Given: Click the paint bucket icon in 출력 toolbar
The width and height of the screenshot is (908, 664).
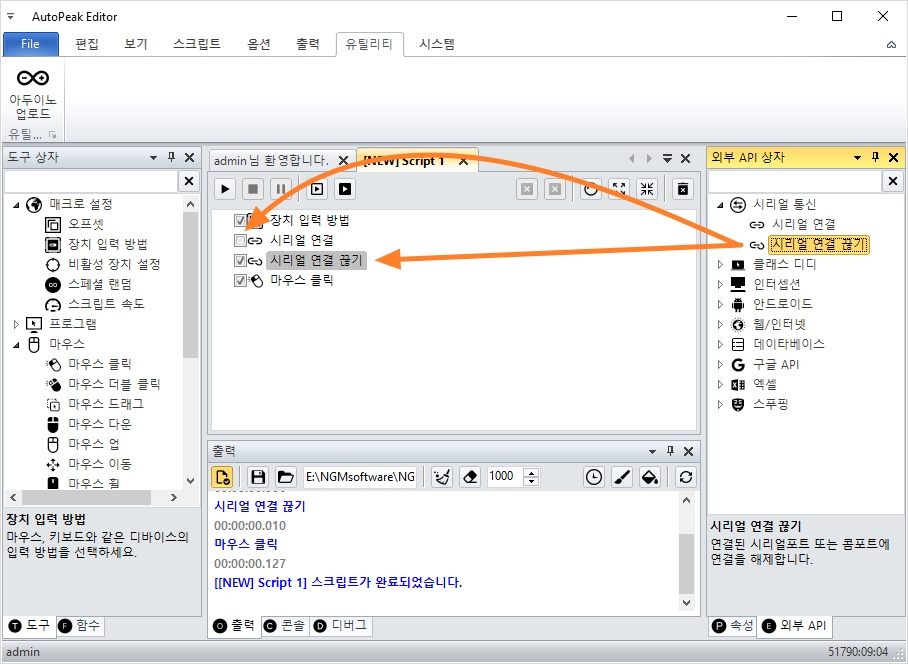Looking at the screenshot, I should pos(650,477).
